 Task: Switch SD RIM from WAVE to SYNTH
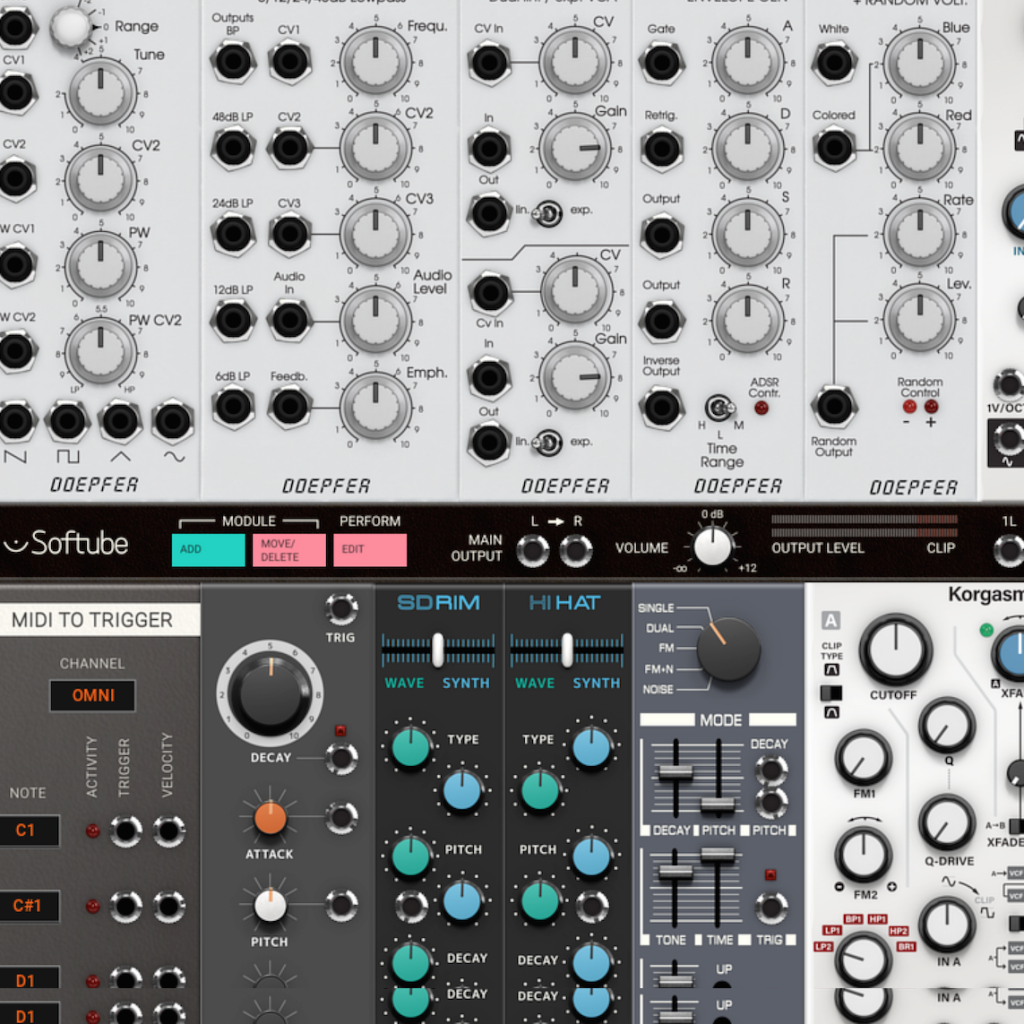pos(463,652)
